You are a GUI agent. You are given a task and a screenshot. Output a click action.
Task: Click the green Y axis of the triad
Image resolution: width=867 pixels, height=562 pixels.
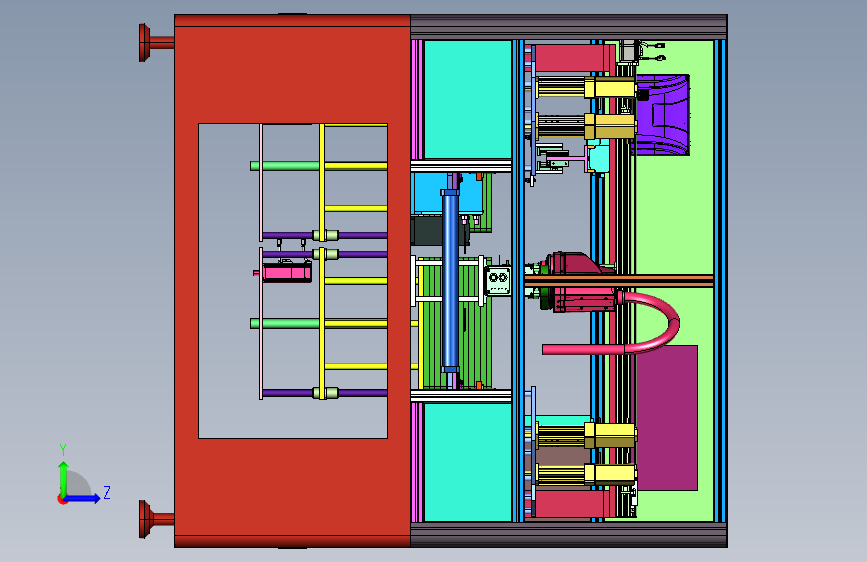pyautogui.click(x=63, y=479)
